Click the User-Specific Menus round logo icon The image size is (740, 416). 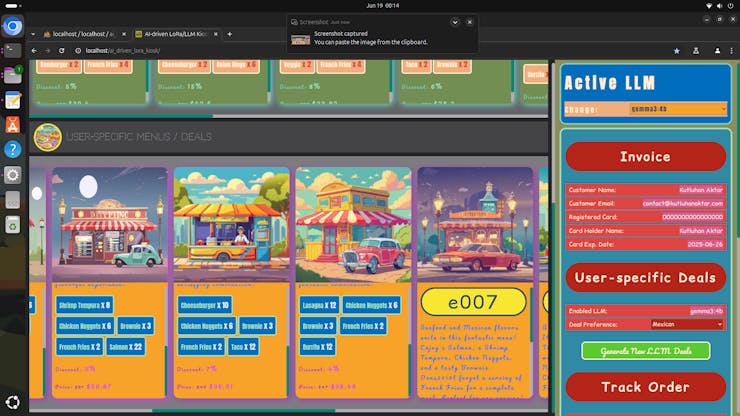point(46,136)
